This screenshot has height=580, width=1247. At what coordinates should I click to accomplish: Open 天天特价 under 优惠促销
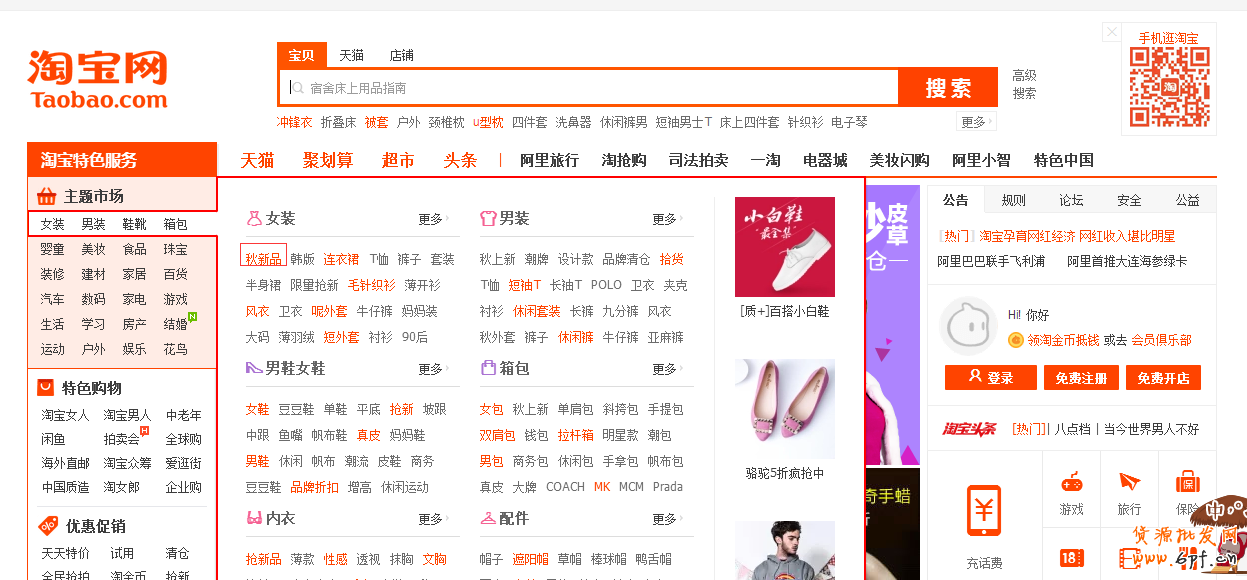(x=65, y=553)
